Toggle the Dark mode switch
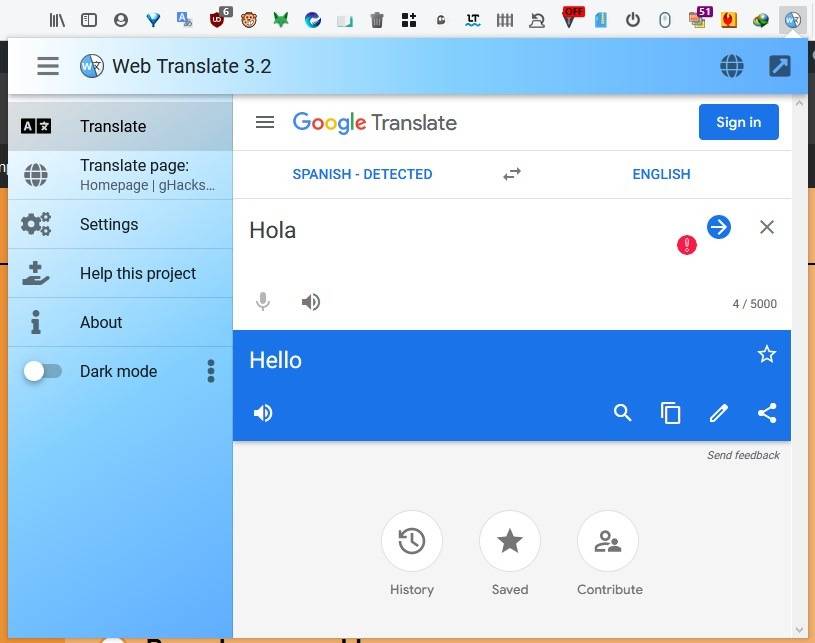This screenshot has height=643, width=815. click(43, 371)
